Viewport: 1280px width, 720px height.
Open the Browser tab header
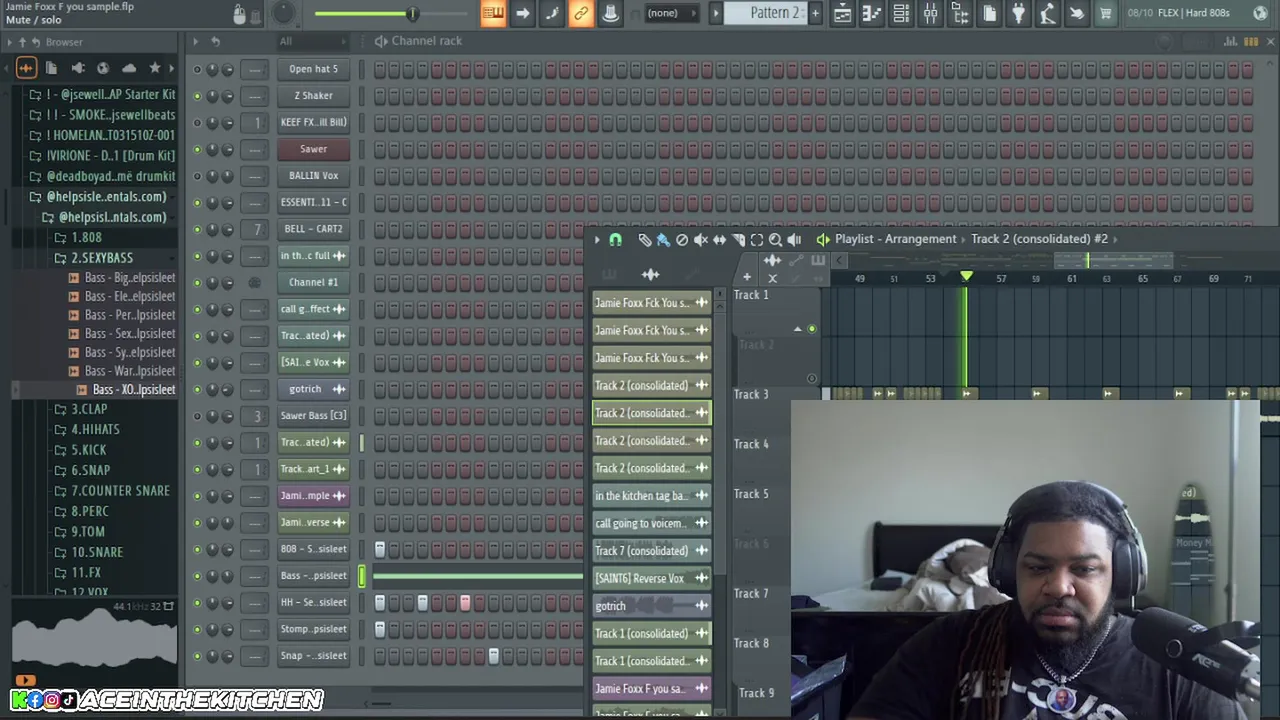[x=63, y=42]
